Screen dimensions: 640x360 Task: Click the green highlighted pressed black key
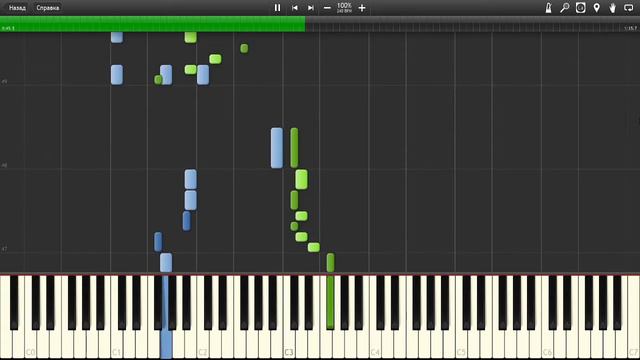(330, 302)
